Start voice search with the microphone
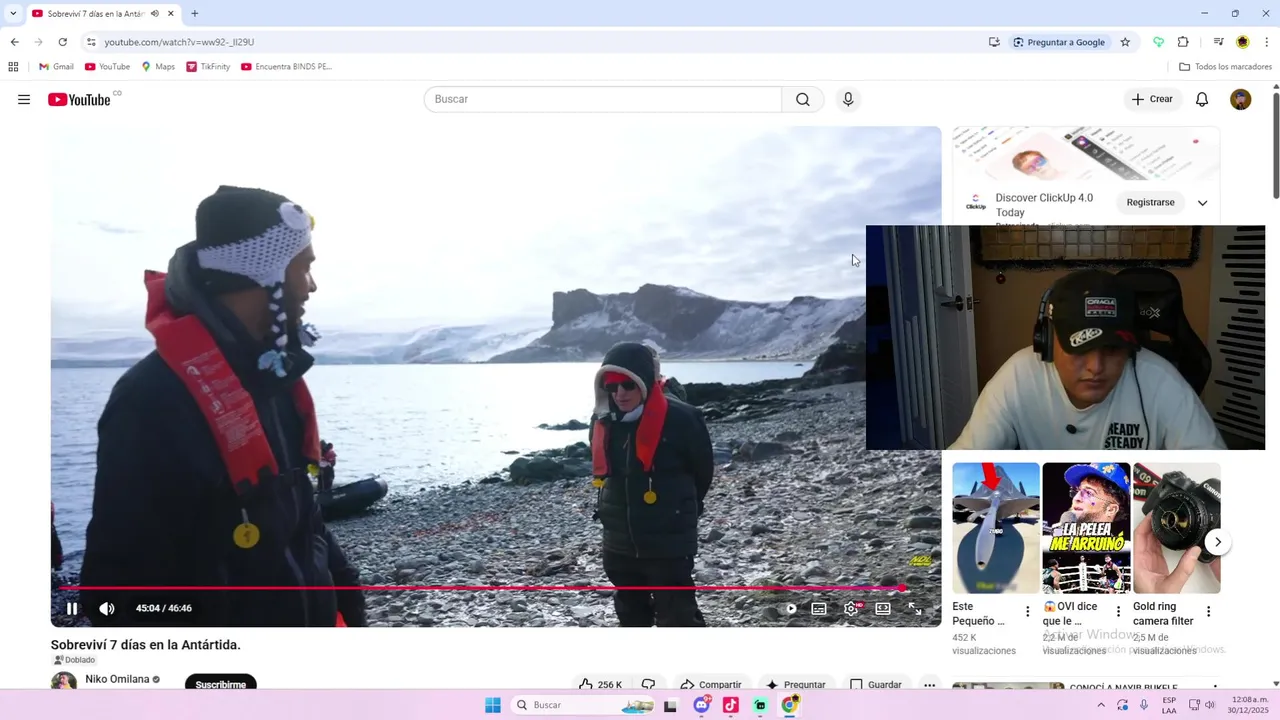 (x=848, y=99)
